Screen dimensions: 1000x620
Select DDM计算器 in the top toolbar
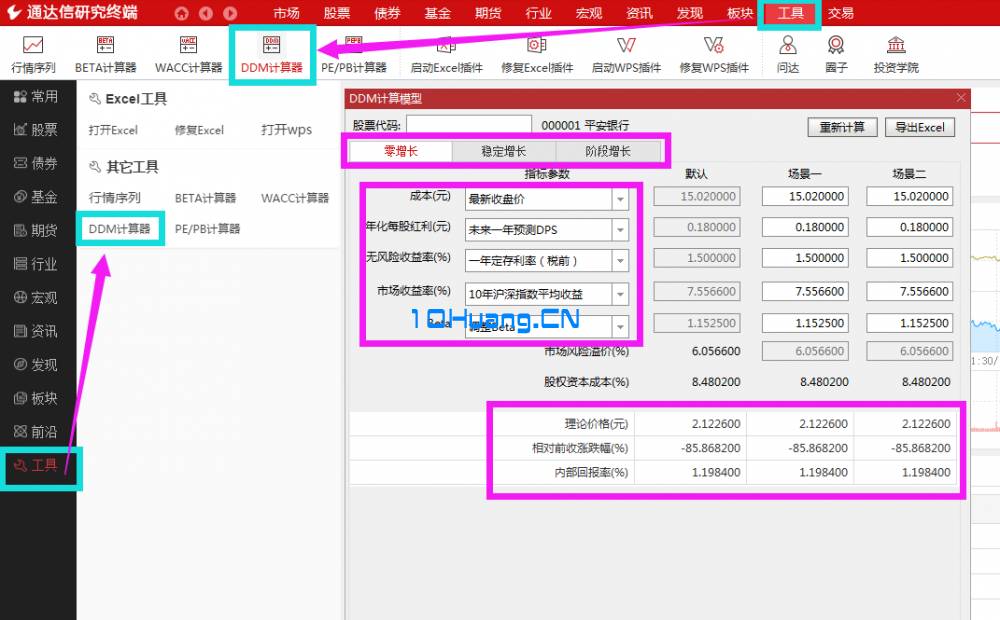[272, 55]
